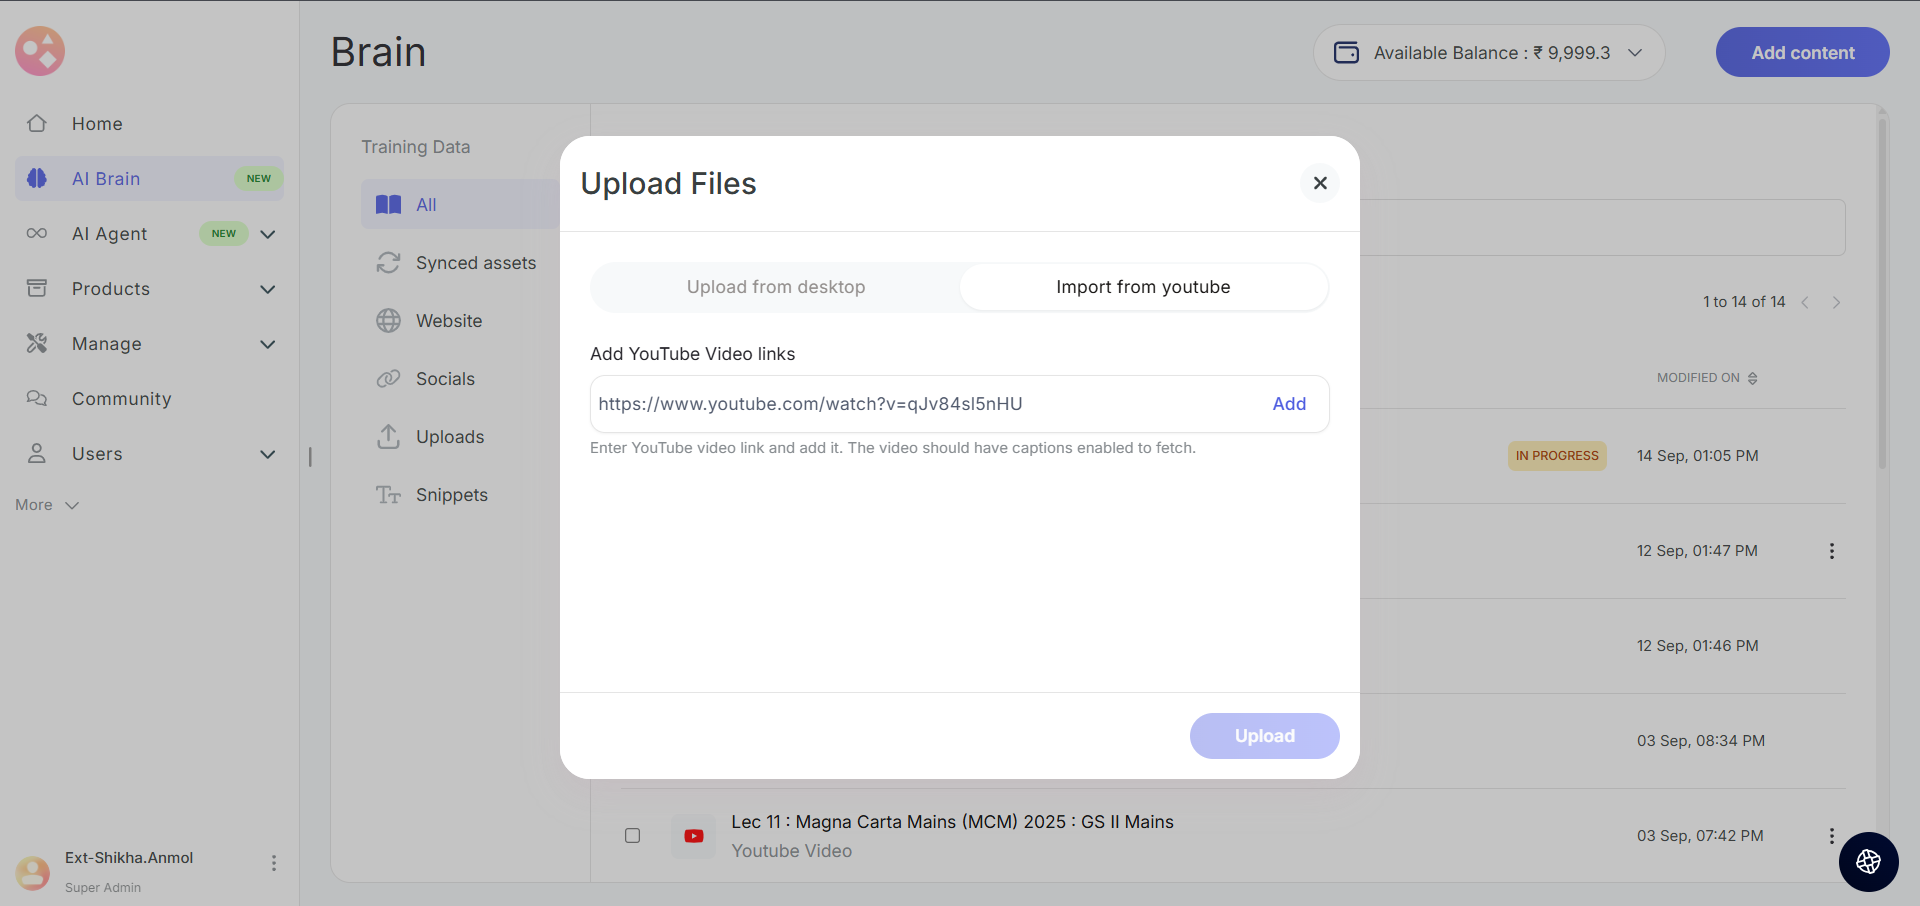This screenshot has width=1920, height=906.
Task: Click the Synced assets refresh icon
Action: tap(388, 262)
